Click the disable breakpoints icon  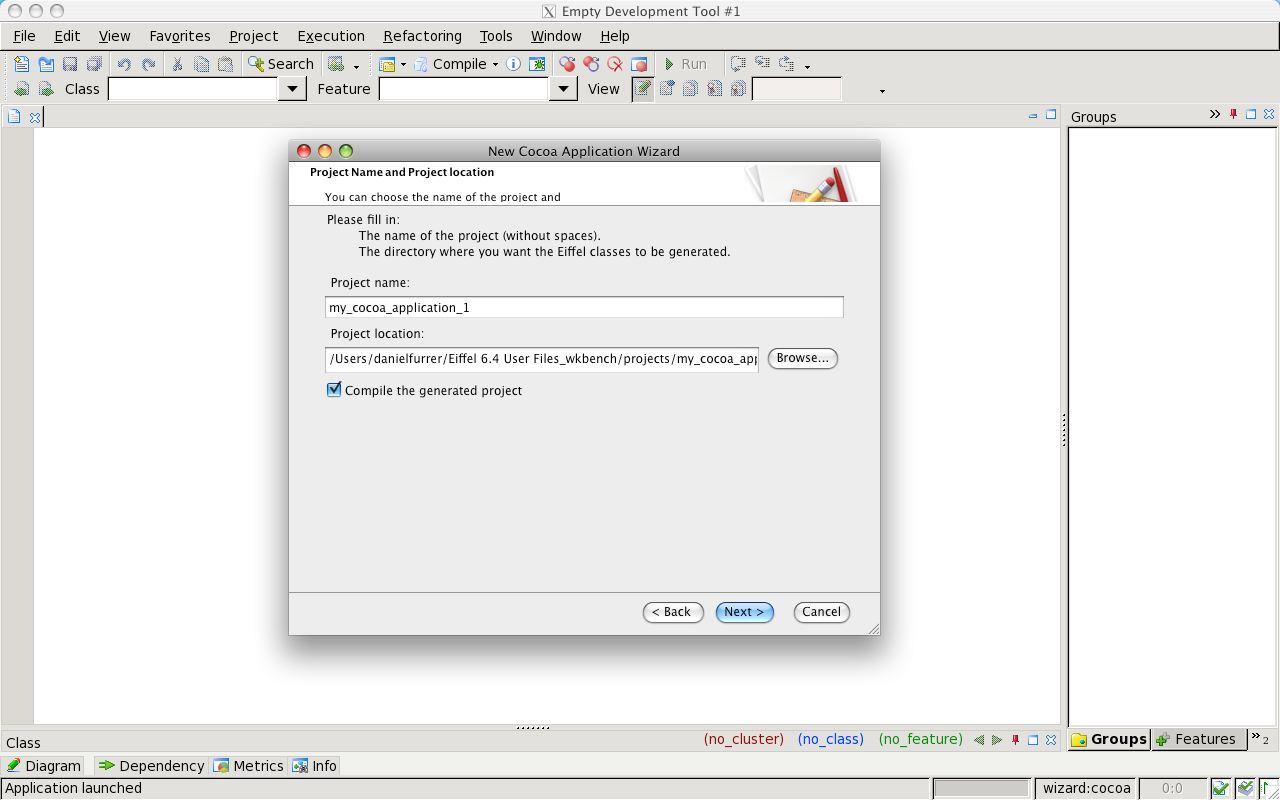591,64
